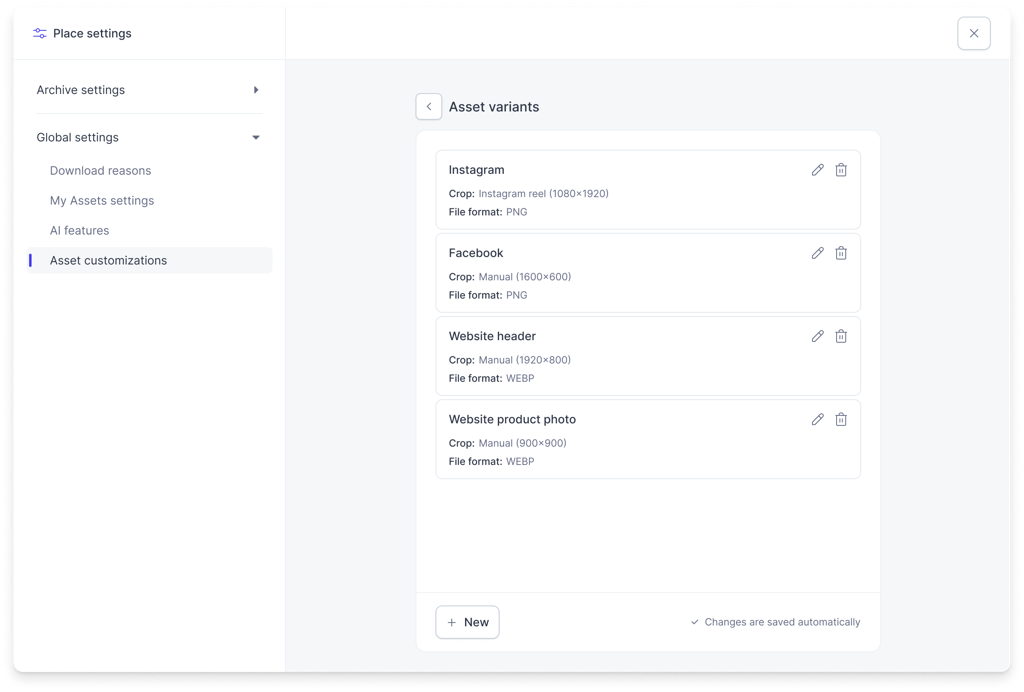Close the Place settings dialog
The height and width of the screenshot is (692, 1024).
point(974,33)
